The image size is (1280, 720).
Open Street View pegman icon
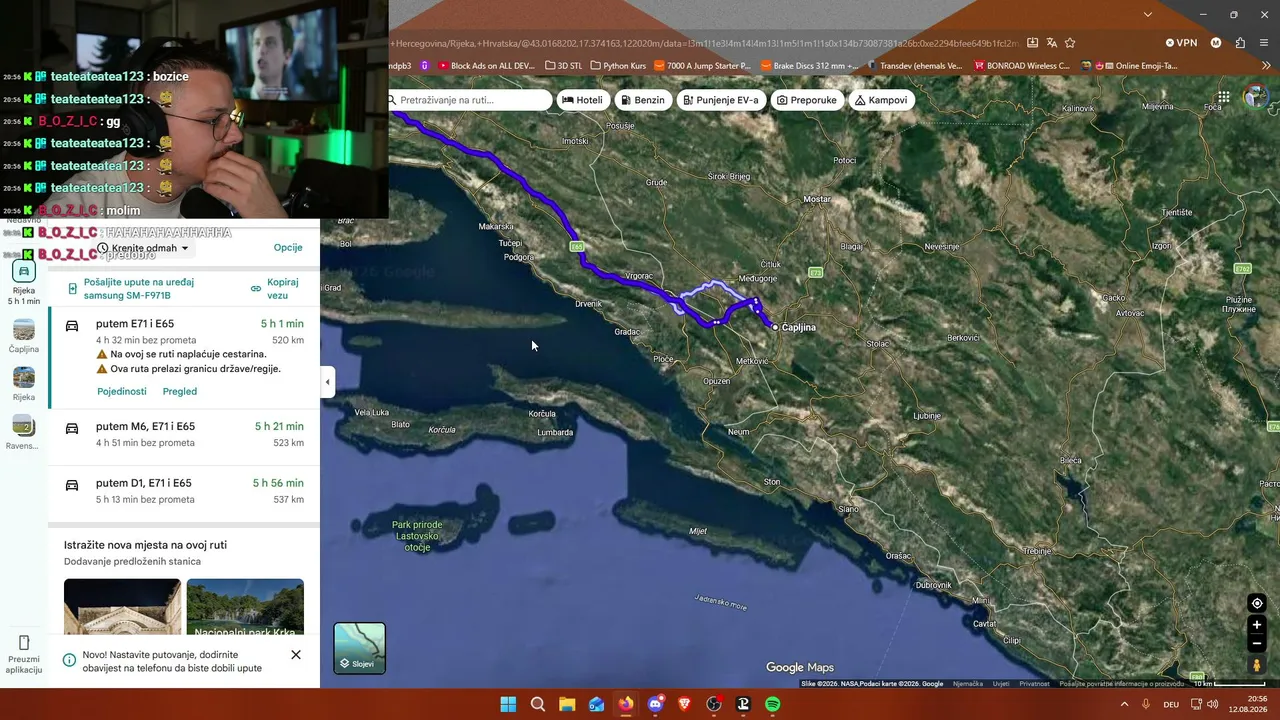coord(1257,665)
